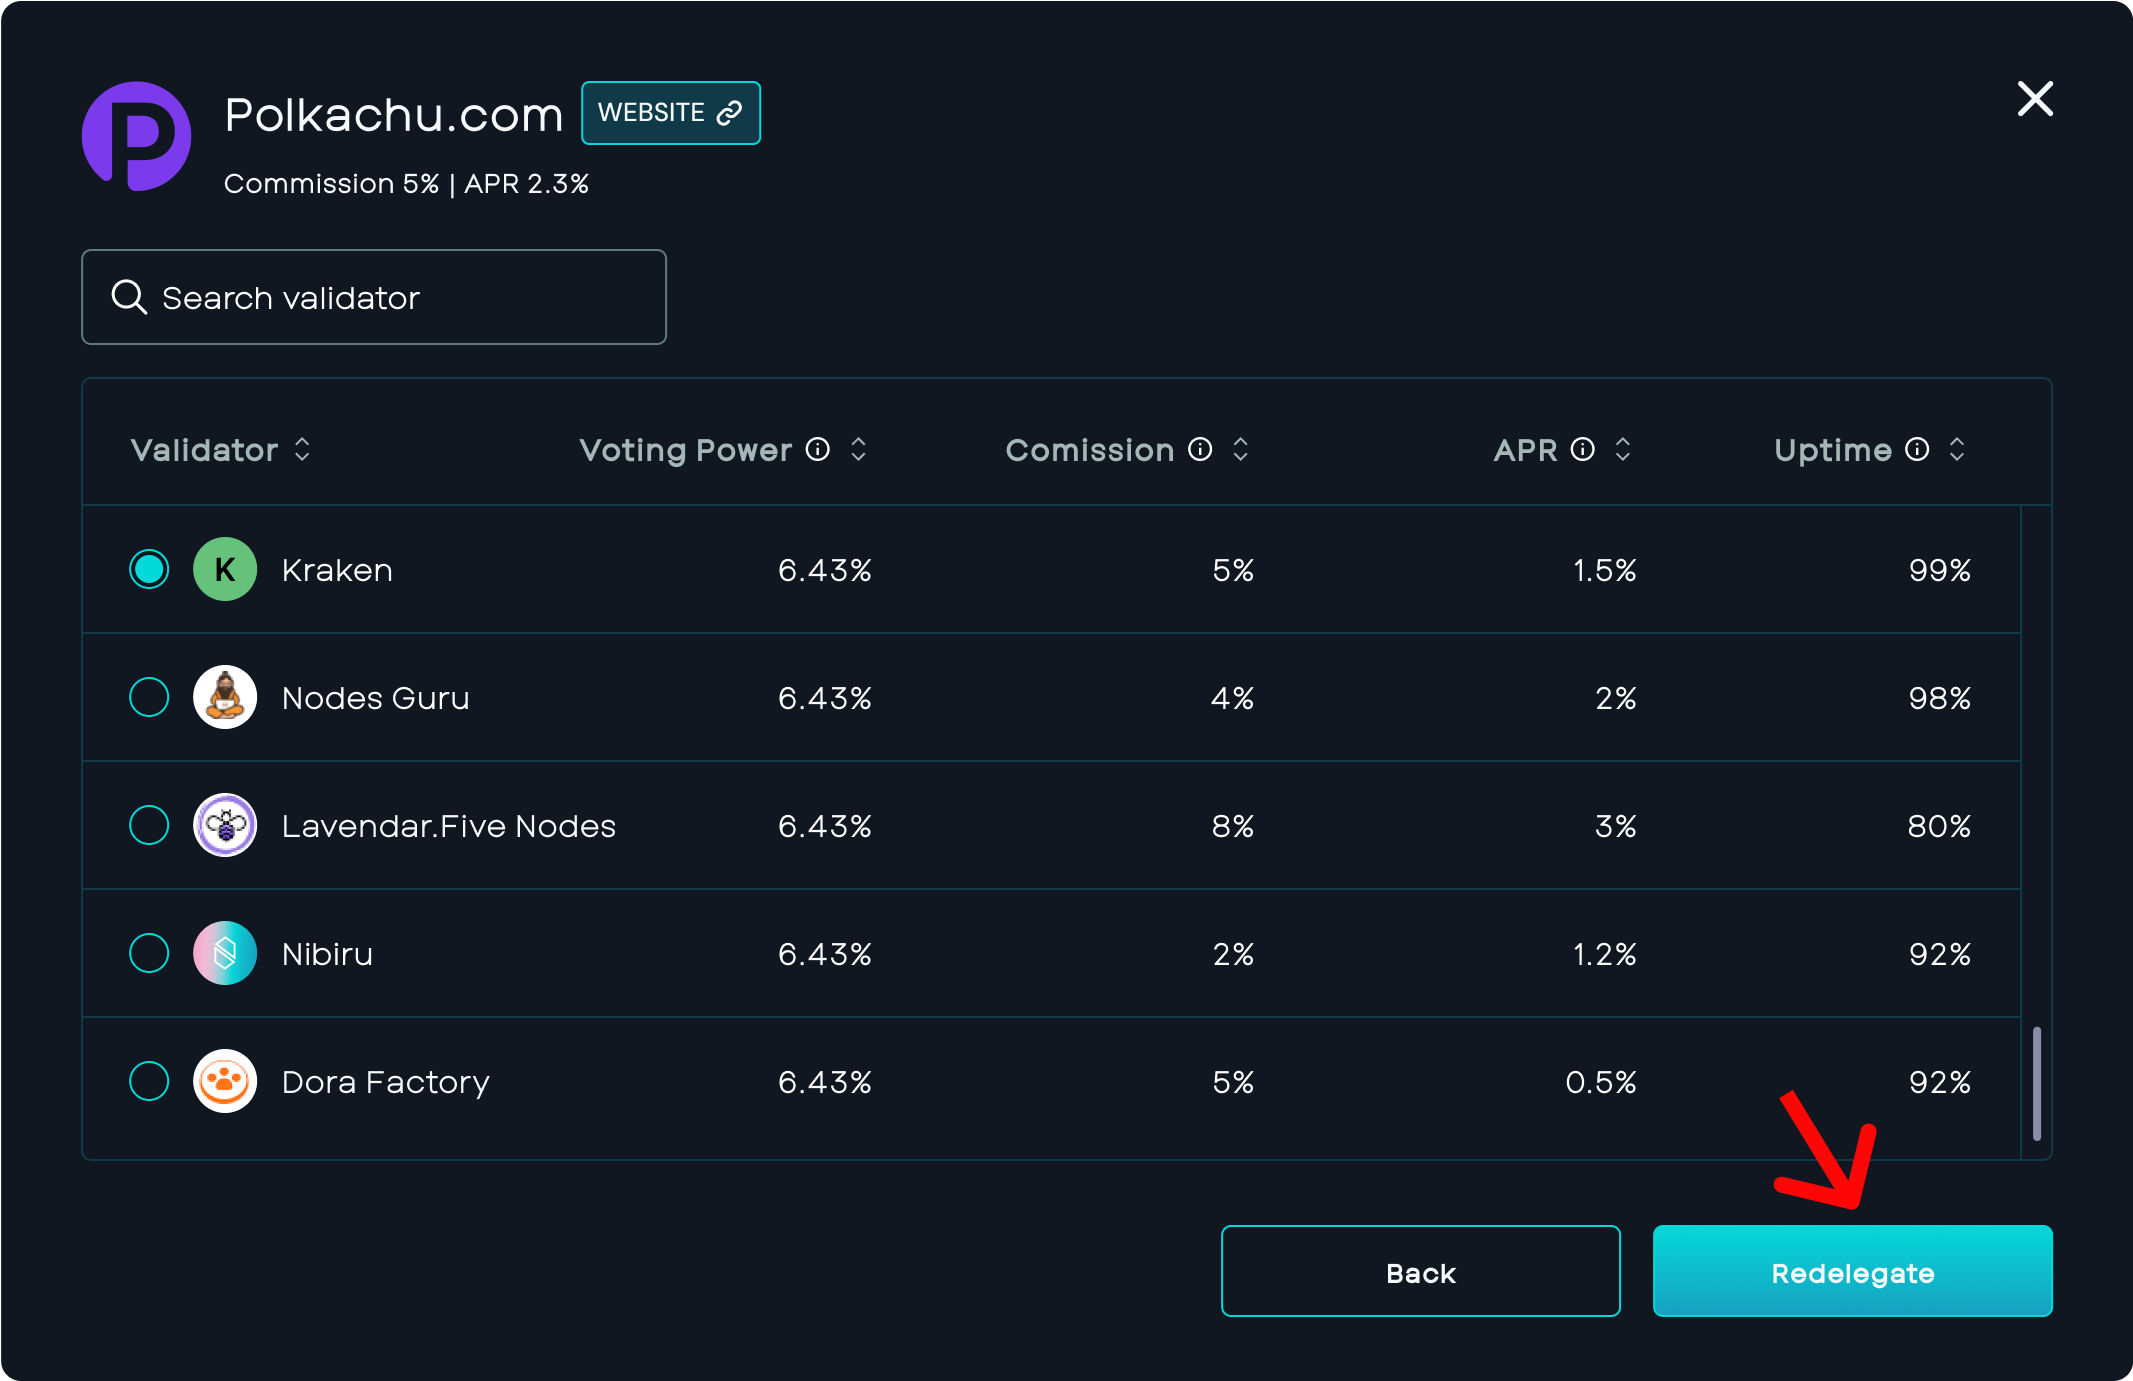This screenshot has width=2133, height=1381.
Task: Choose the Lavendar.Five Nodes radio button
Action: (149, 825)
